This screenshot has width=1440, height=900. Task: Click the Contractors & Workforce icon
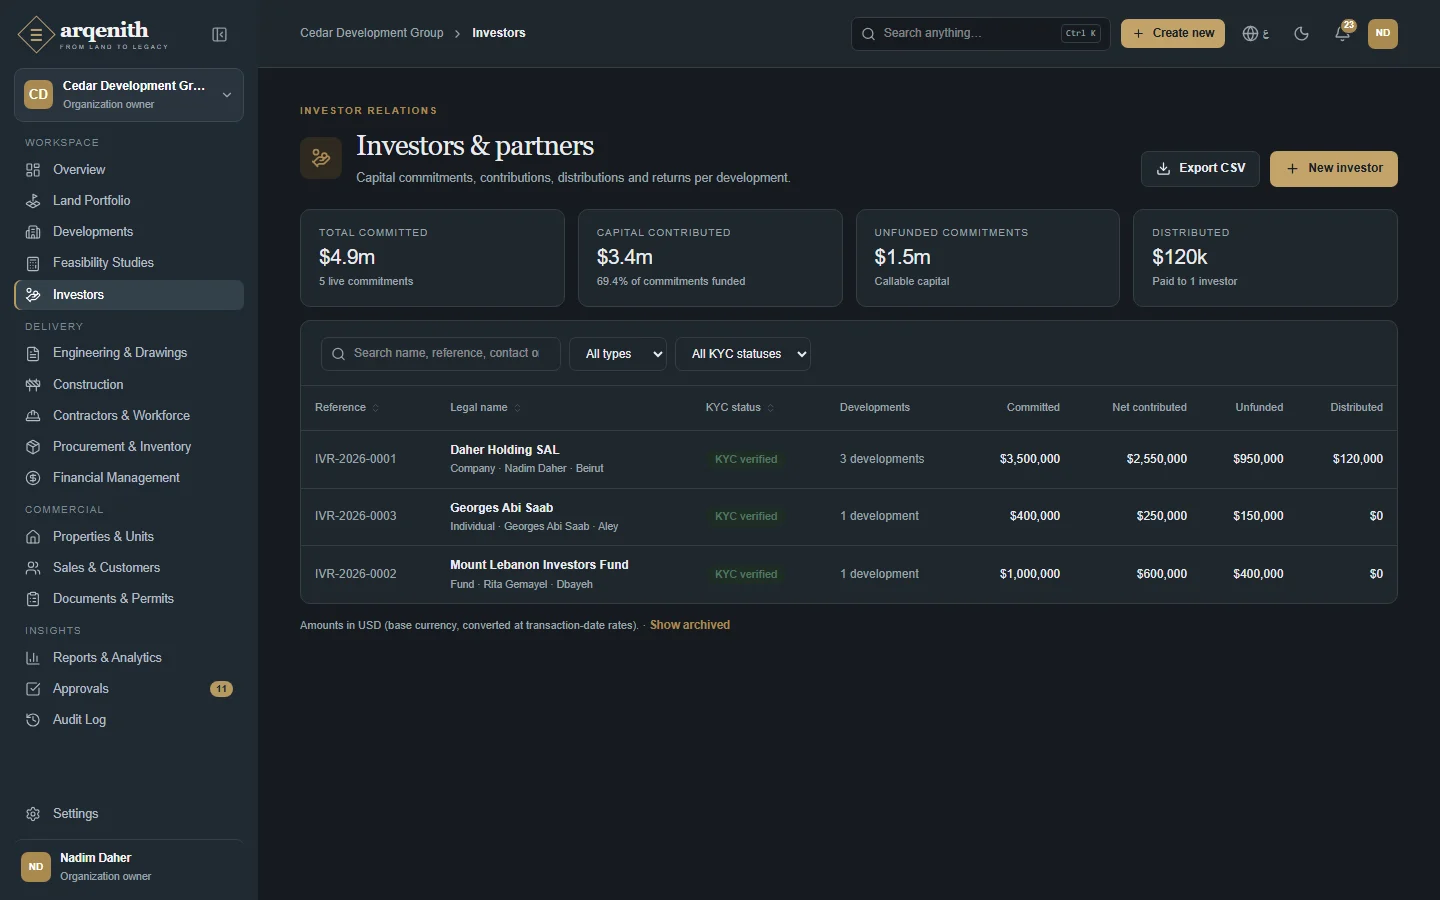click(x=33, y=416)
